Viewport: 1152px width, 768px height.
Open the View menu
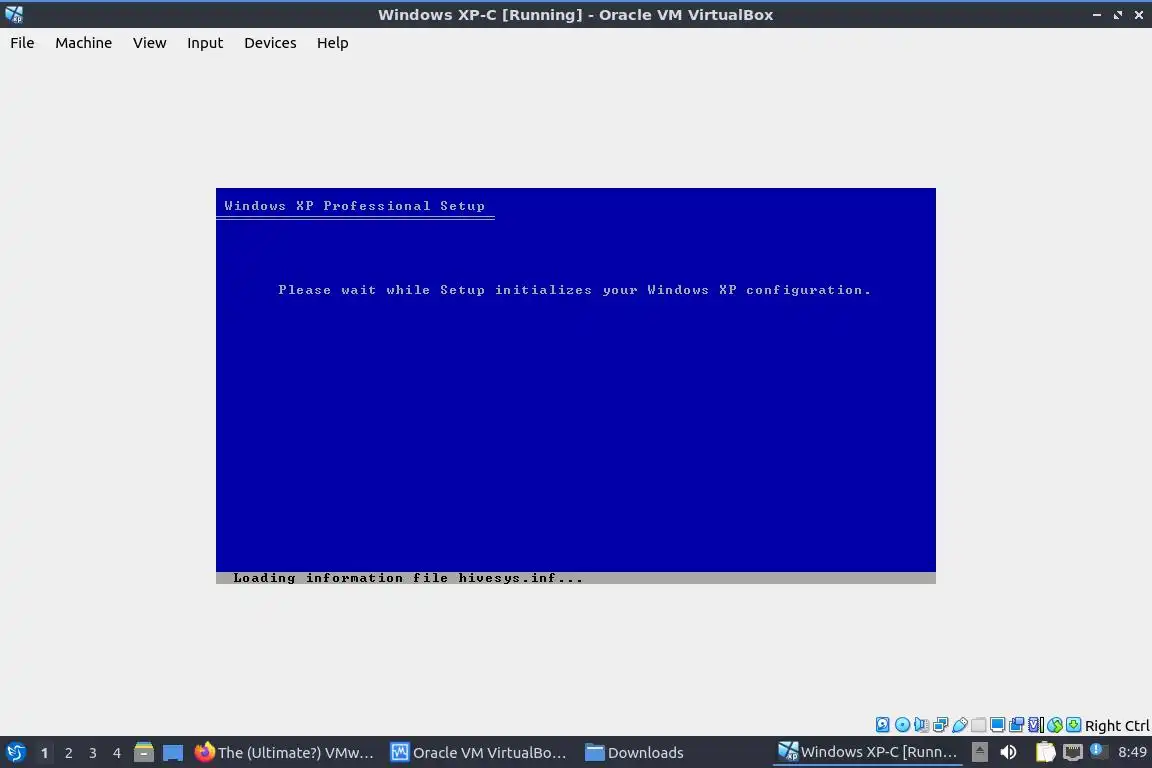[x=149, y=43]
